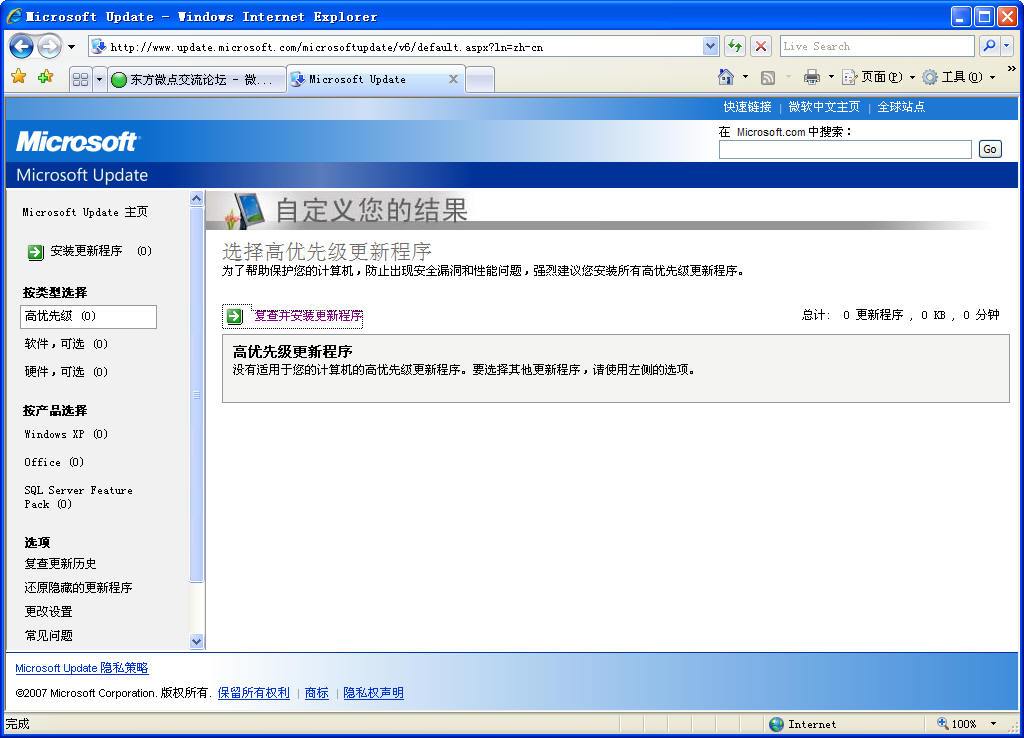The image size is (1024, 738).
Task: Open recent pages dropdown beside Forward button
Action: (71, 46)
